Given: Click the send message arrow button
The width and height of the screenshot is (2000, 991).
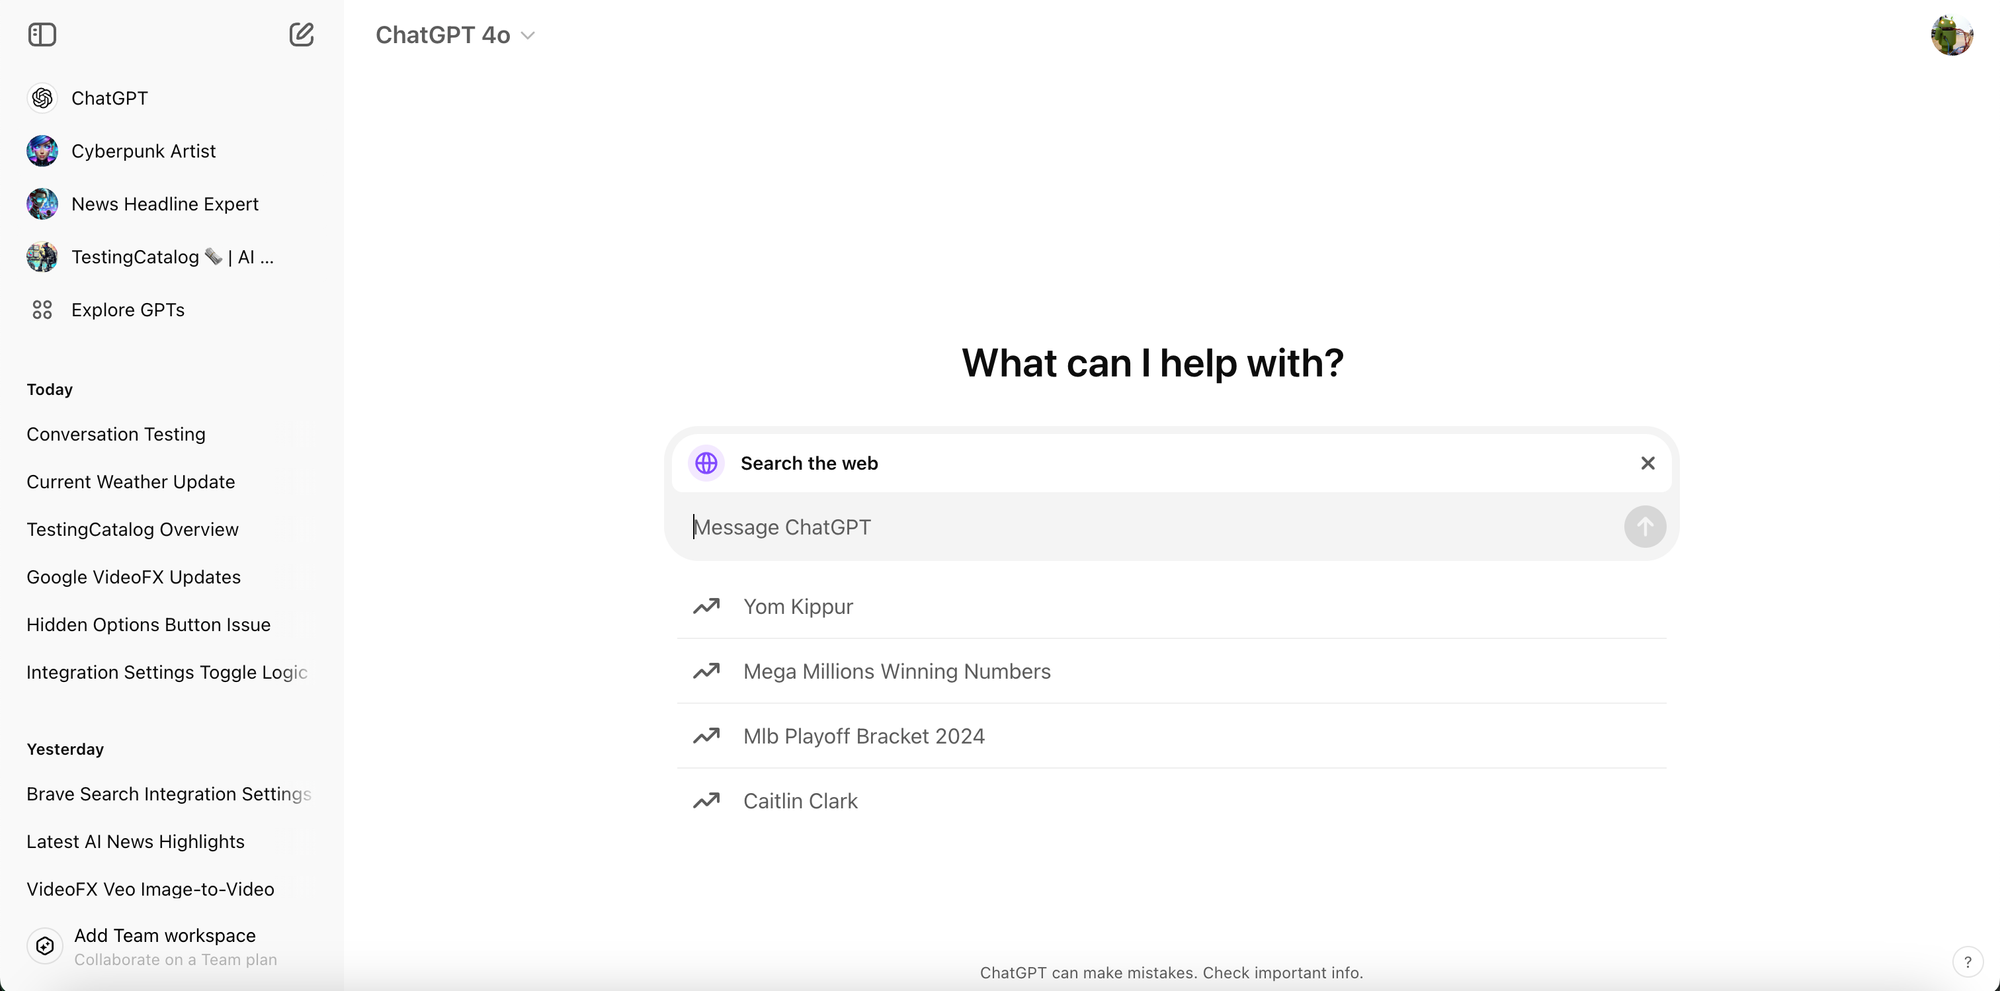Looking at the screenshot, I should (1645, 526).
